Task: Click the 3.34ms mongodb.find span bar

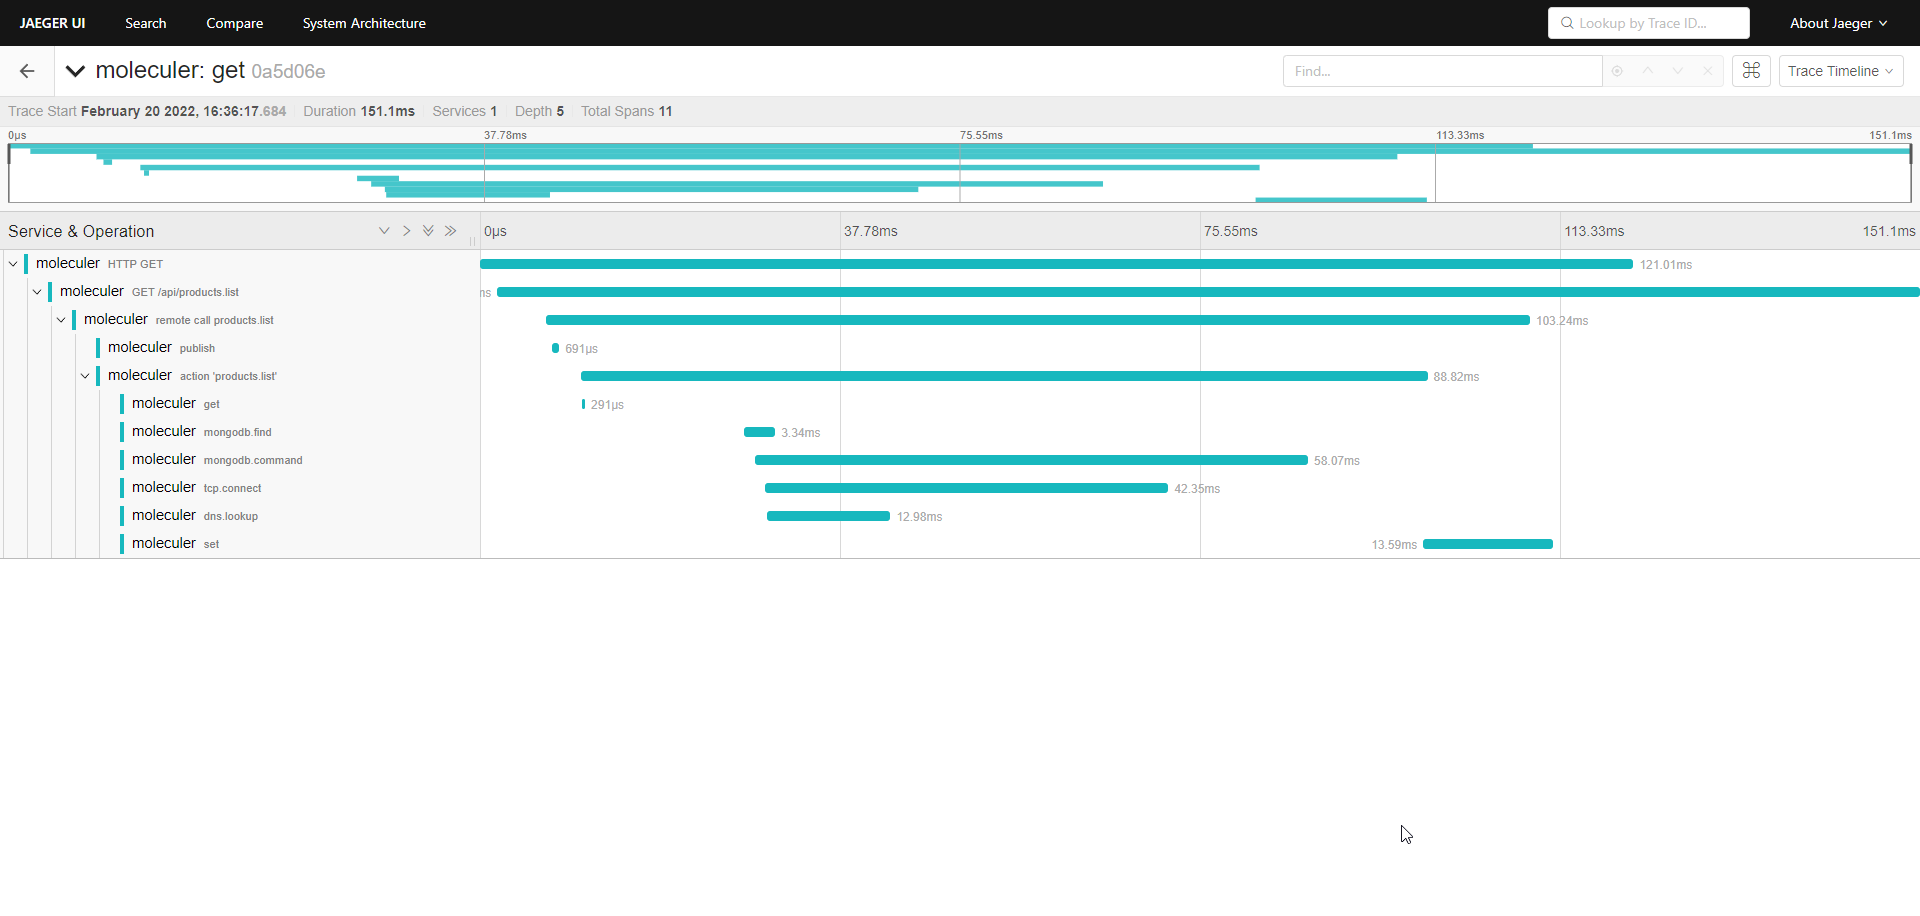Action: pyautogui.click(x=759, y=432)
